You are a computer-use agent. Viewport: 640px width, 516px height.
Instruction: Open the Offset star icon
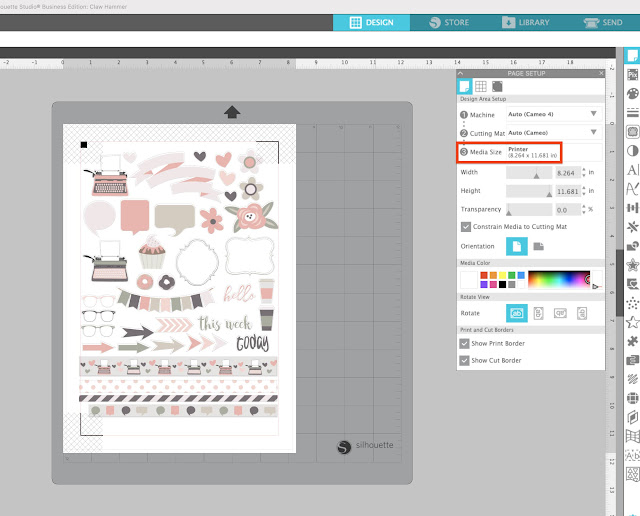632,265
